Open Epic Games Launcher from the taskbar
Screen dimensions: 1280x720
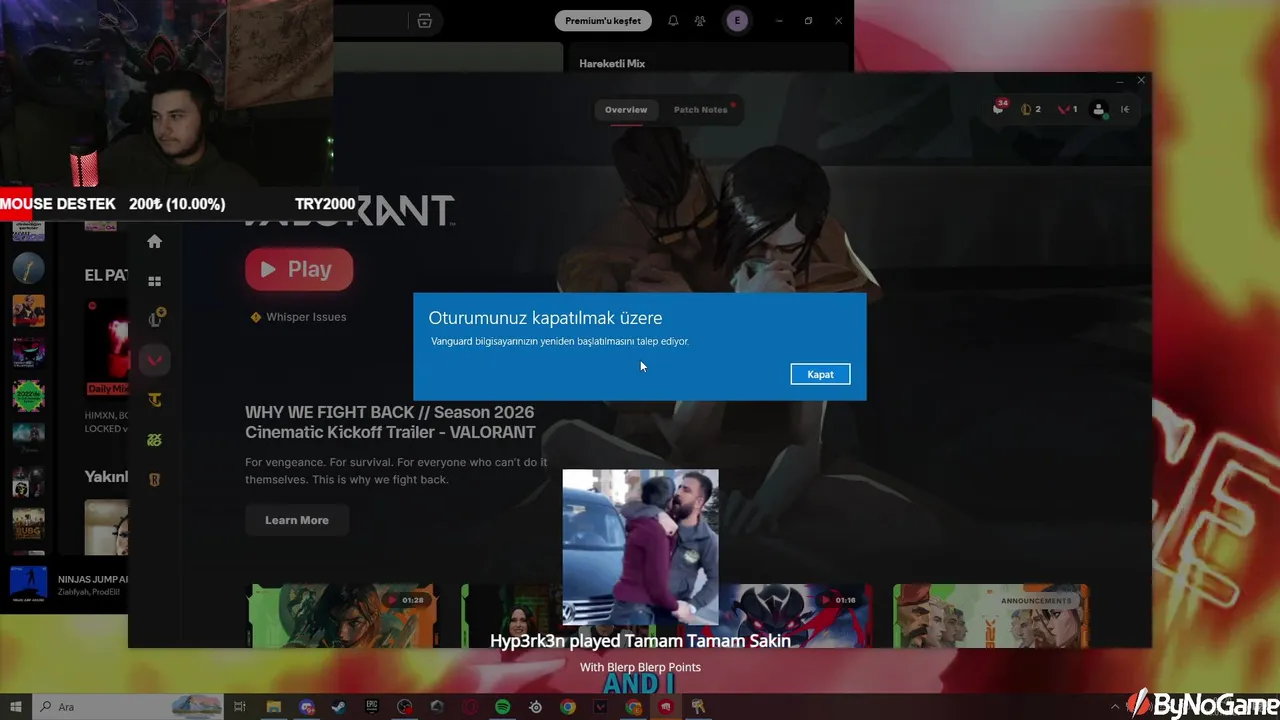(372, 707)
